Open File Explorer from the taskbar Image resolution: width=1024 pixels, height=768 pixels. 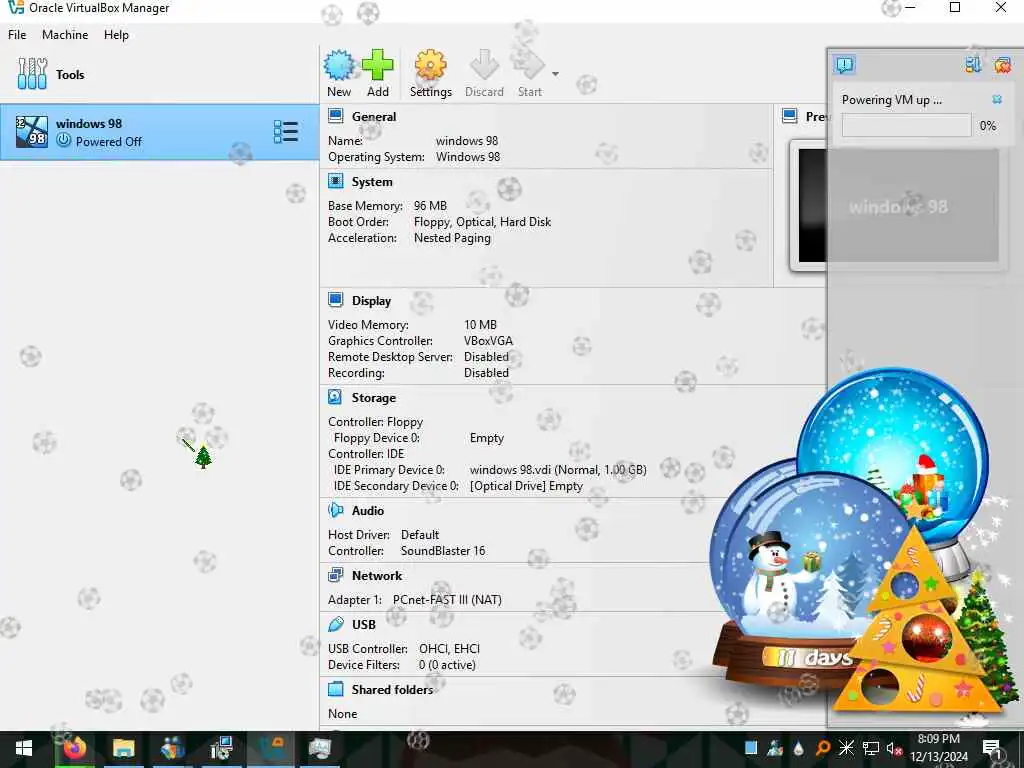pos(123,748)
